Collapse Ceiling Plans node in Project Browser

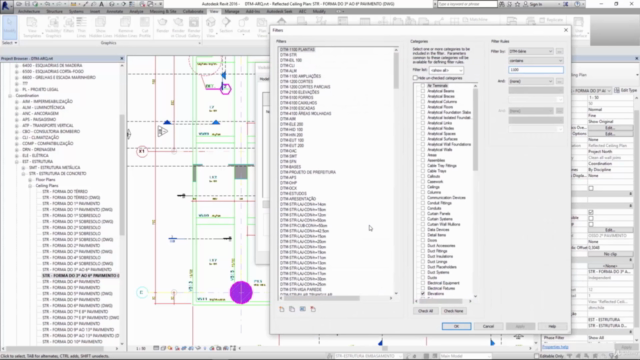click(30, 186)
